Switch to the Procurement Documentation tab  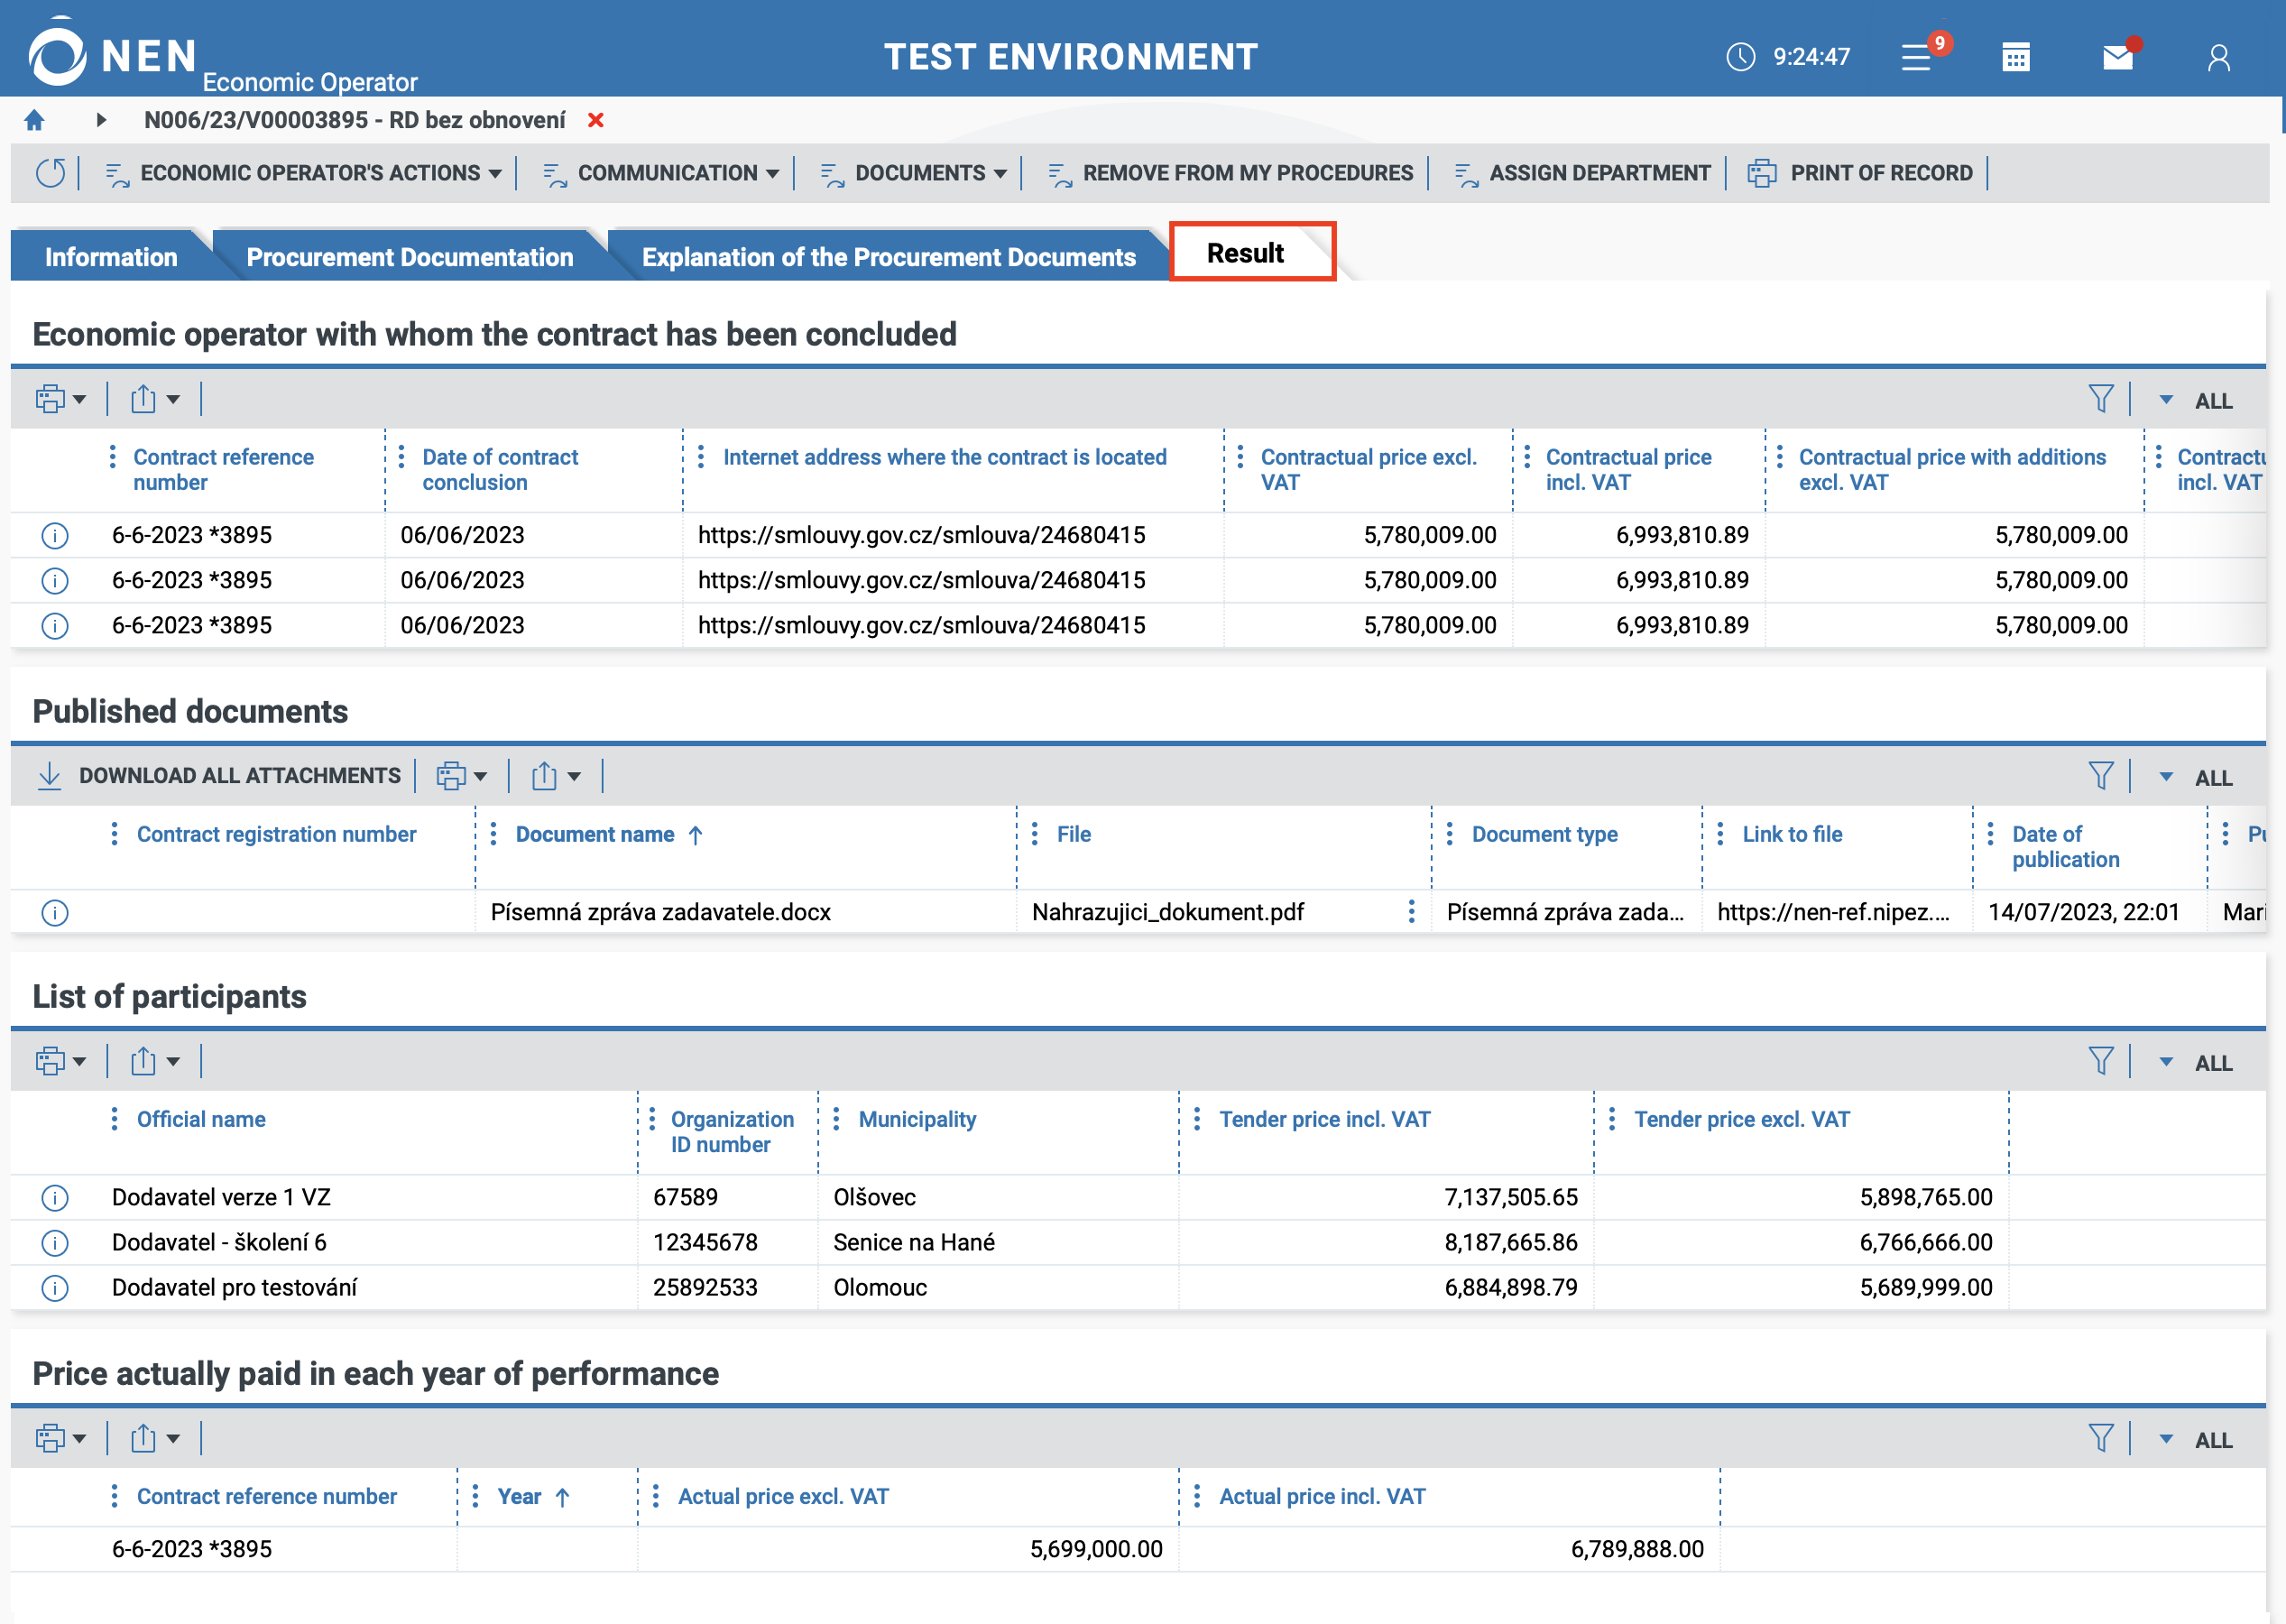click(x=409, y=257)
